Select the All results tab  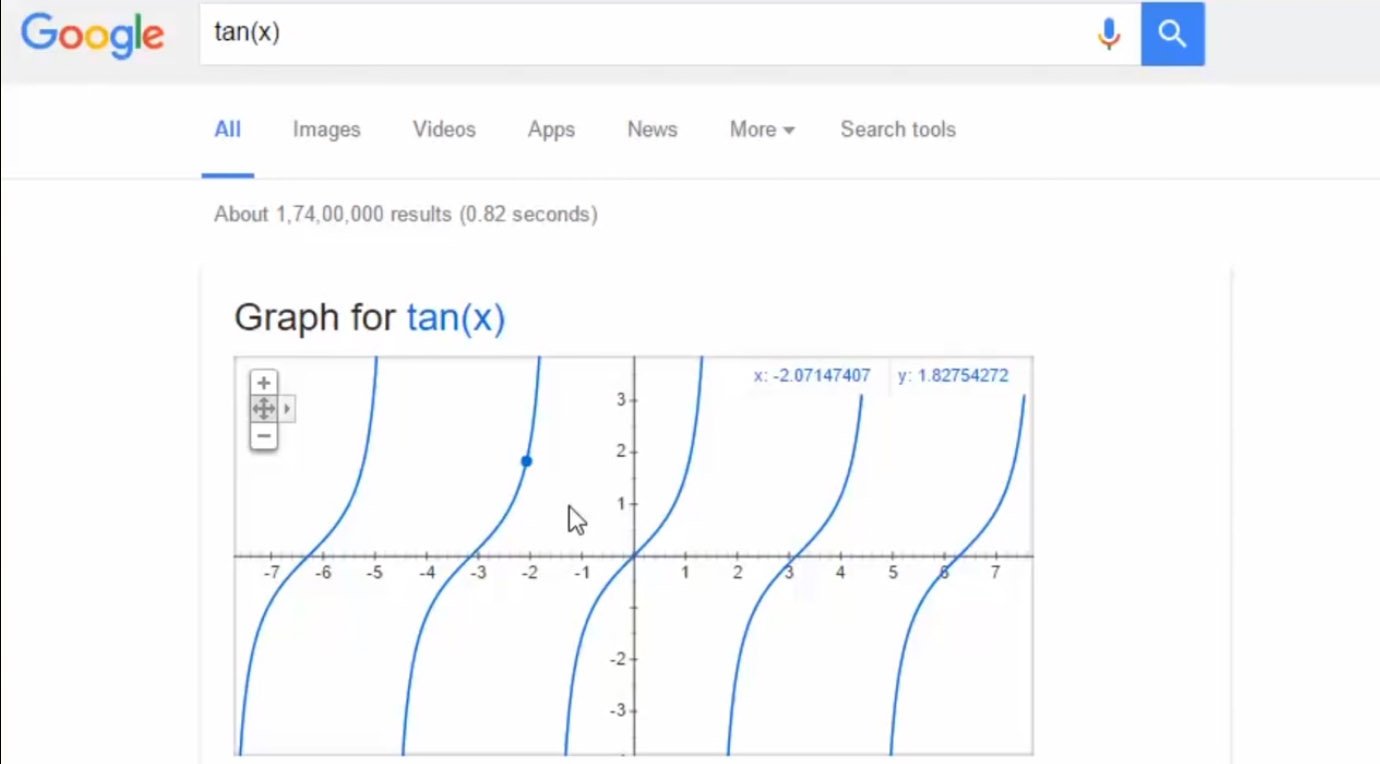coord(227,129)
